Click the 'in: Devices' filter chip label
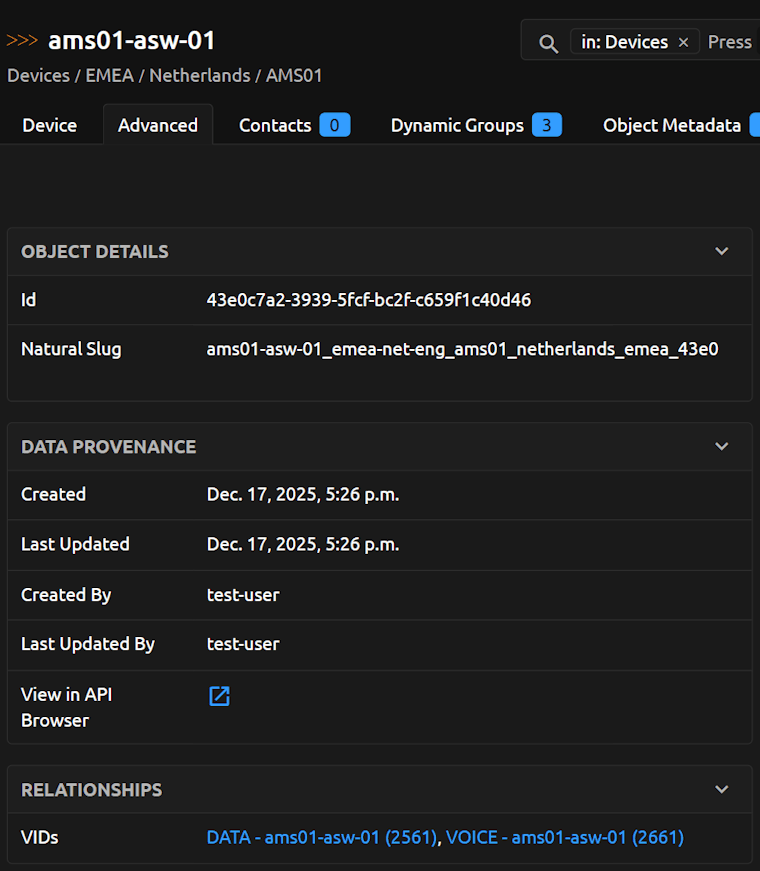Viewport: 760px width, 871px height. click(624, 42)
